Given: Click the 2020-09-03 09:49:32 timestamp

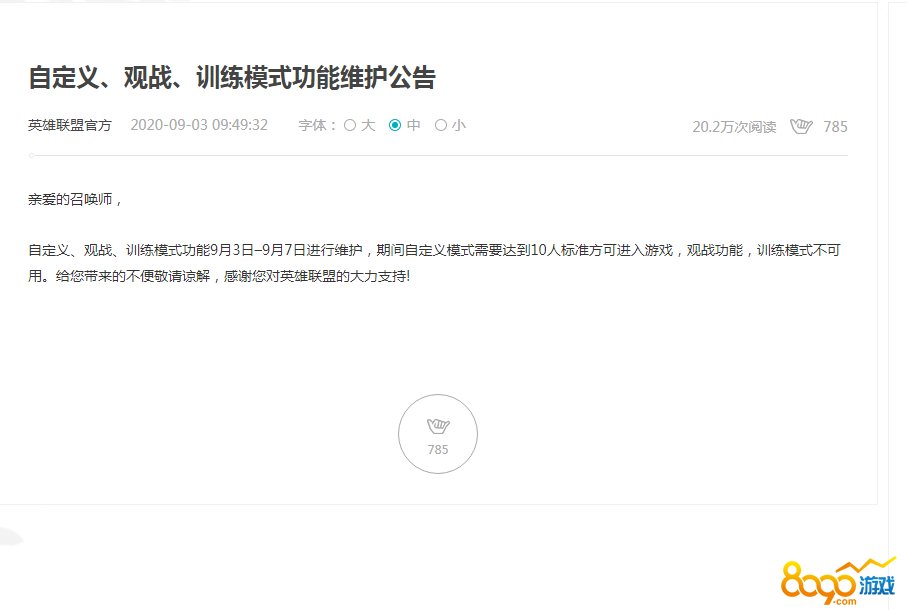Looking at the screenshot, I should (x=199, y=125).
